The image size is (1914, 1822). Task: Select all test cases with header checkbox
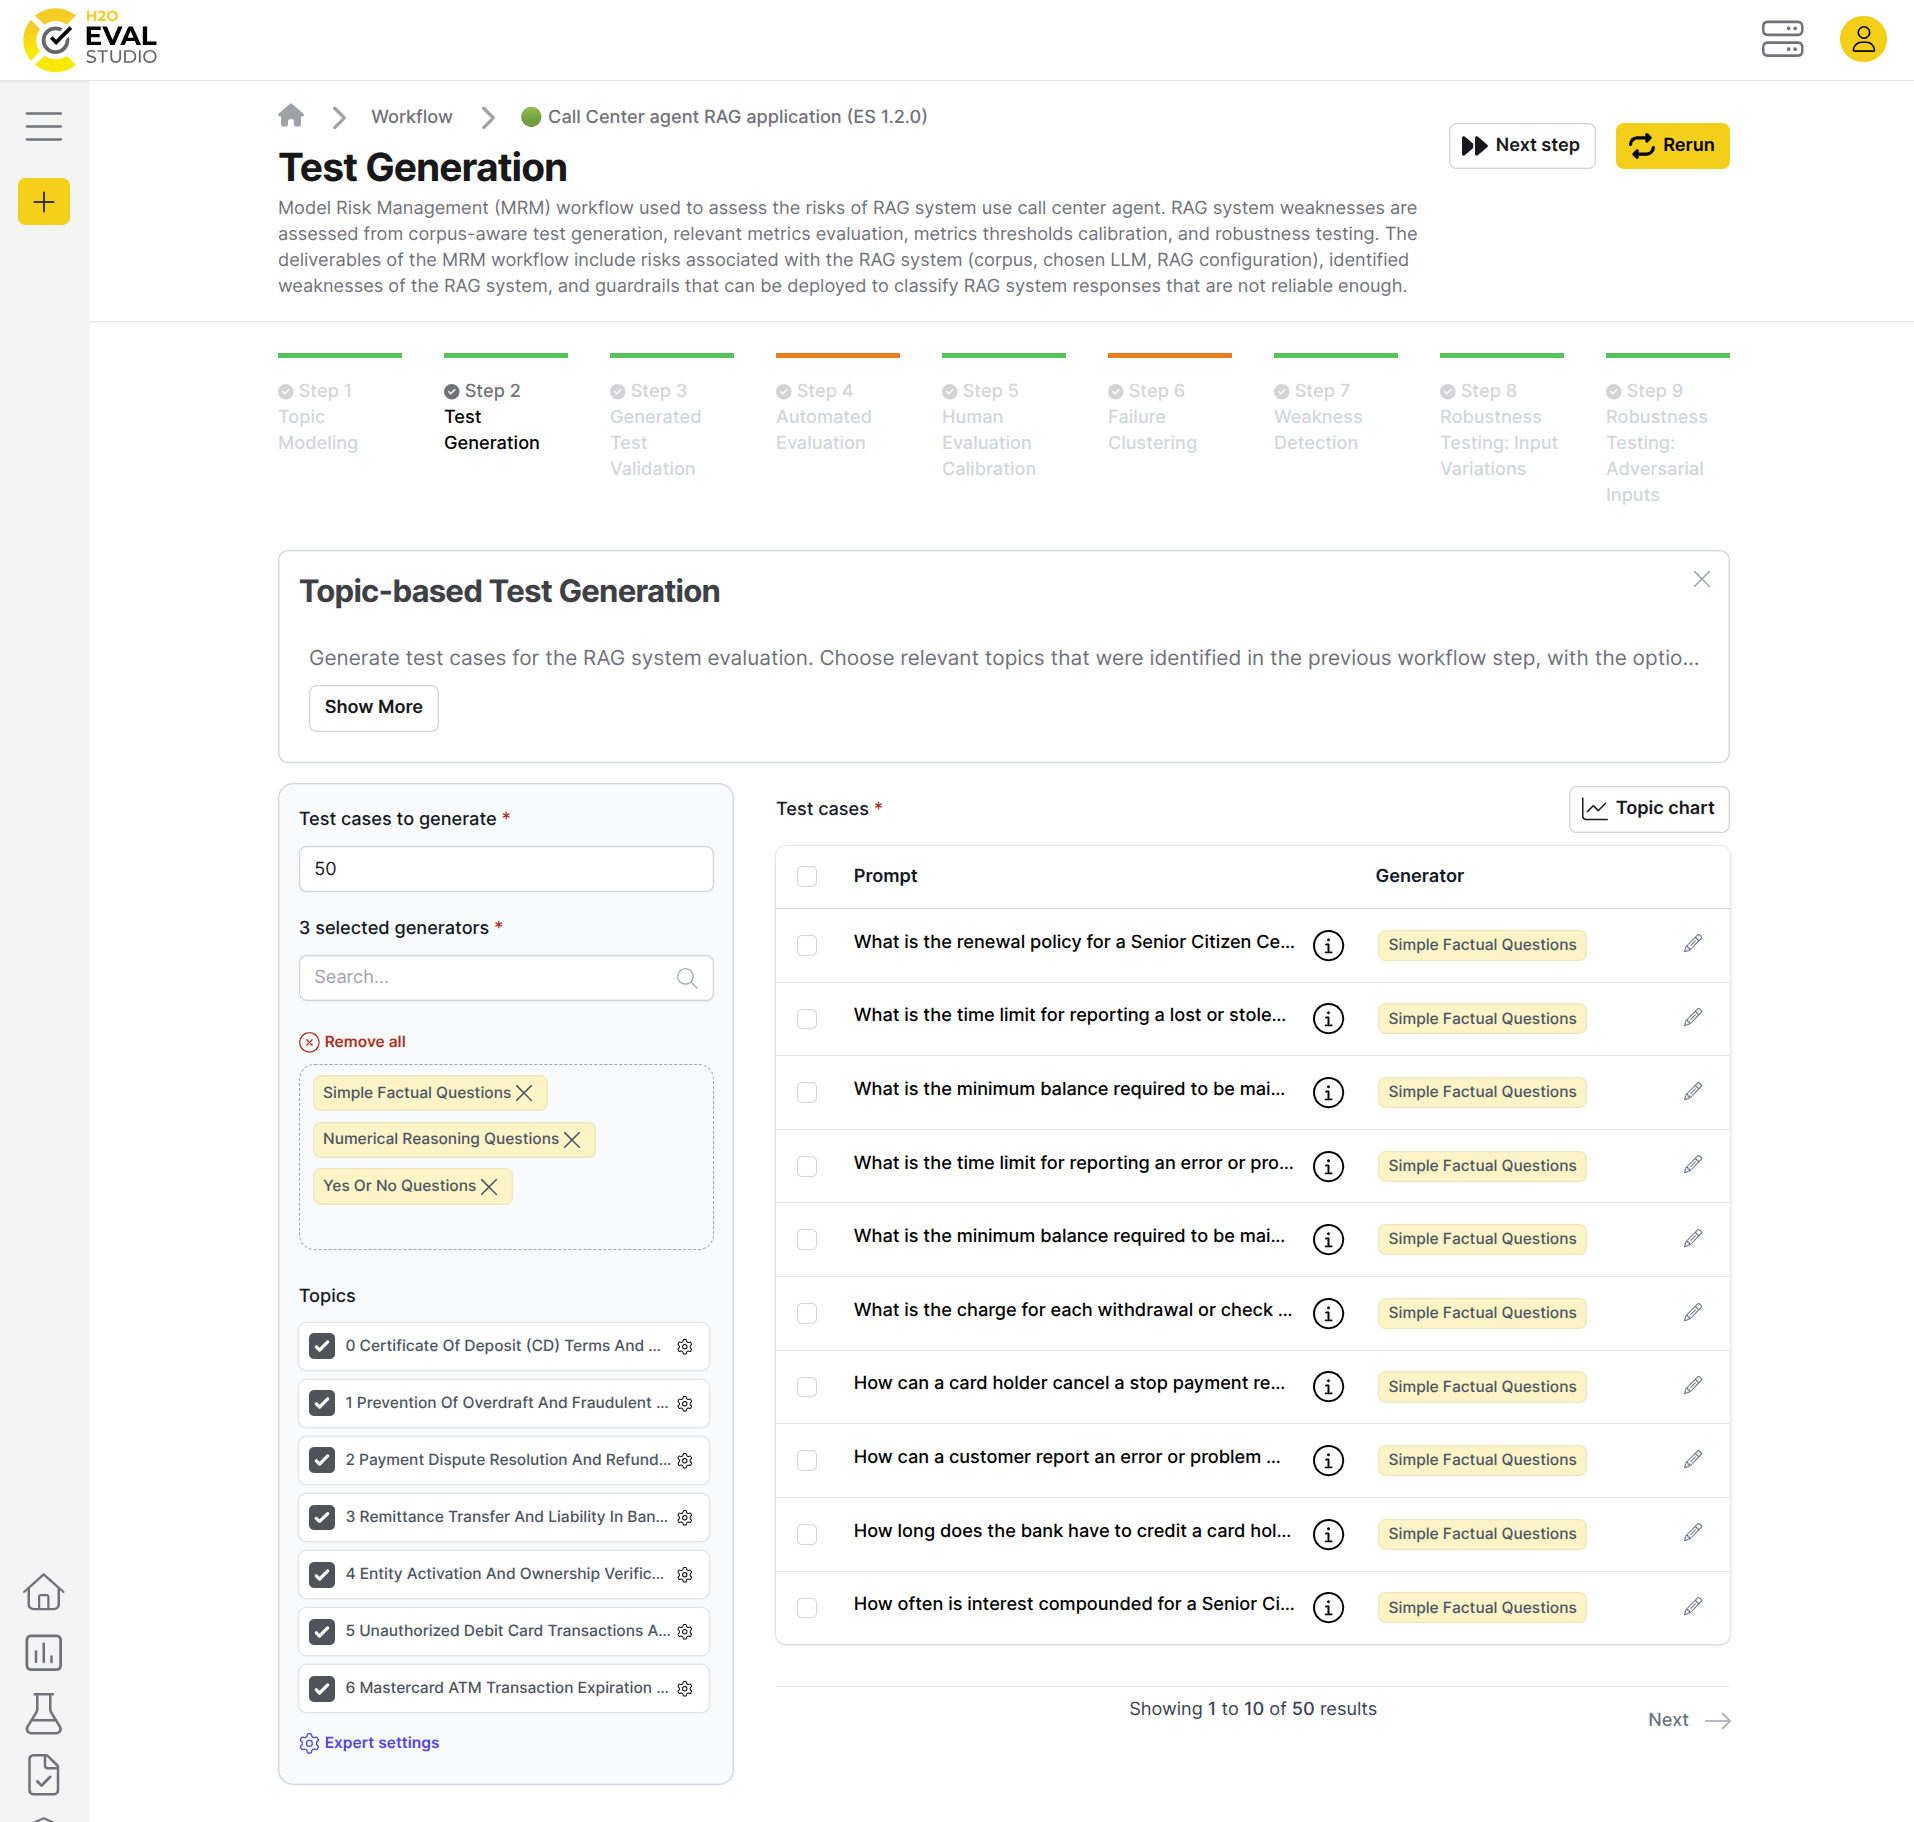[807, 877]
